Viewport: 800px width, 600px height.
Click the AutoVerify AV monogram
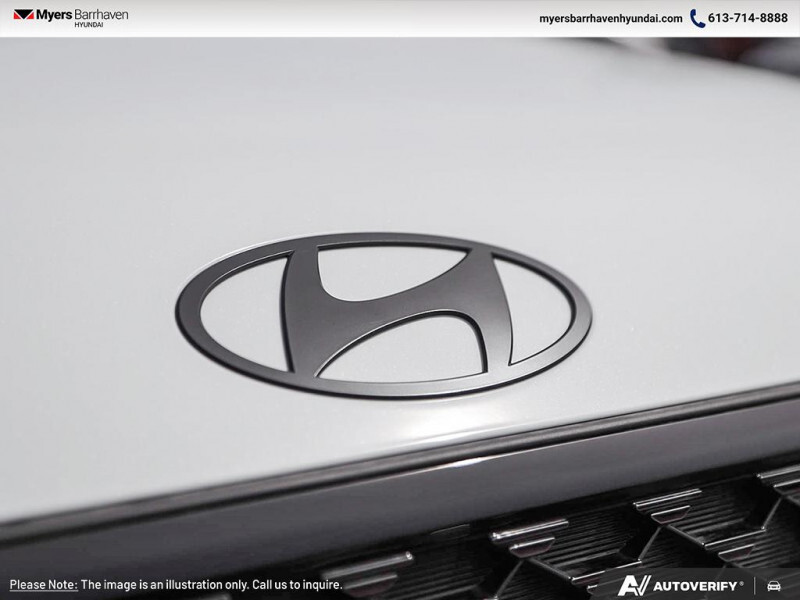634,584
